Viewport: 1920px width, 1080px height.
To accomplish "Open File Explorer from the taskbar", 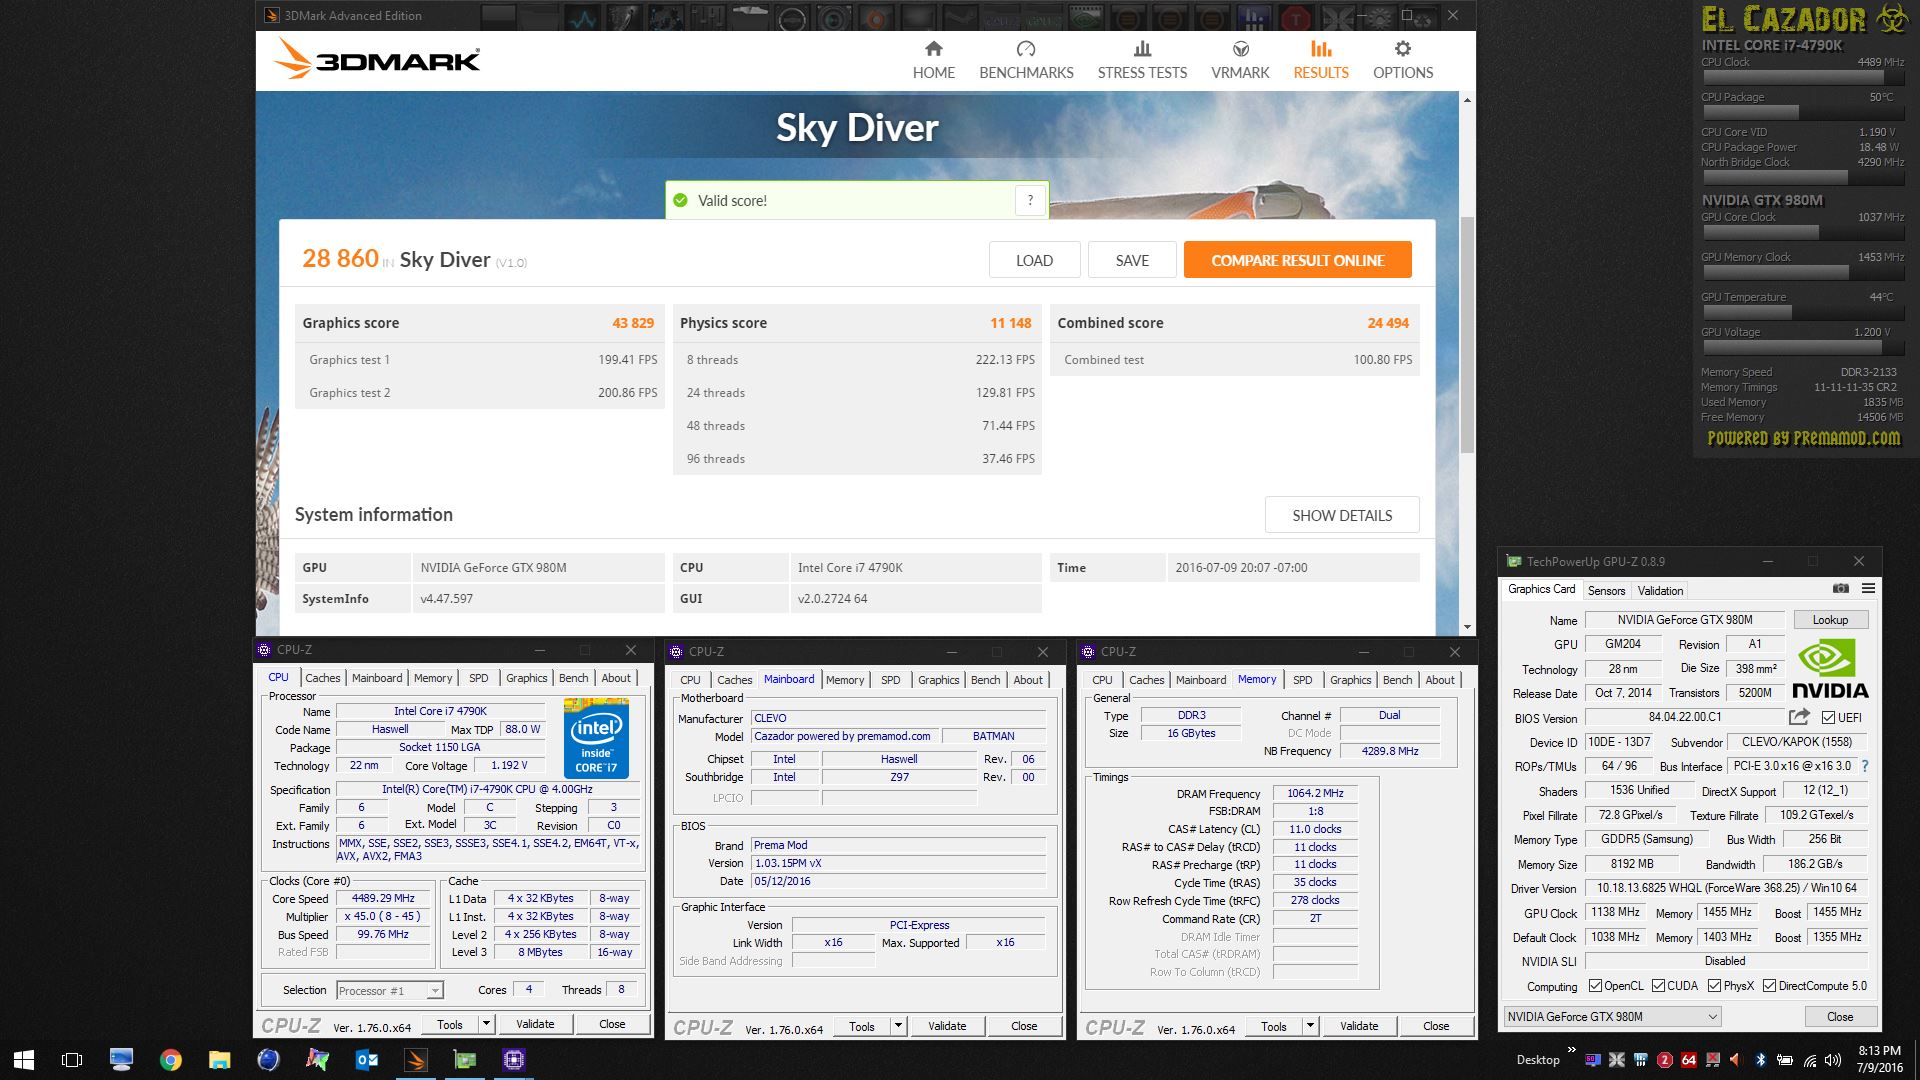I will [219, 1060].
